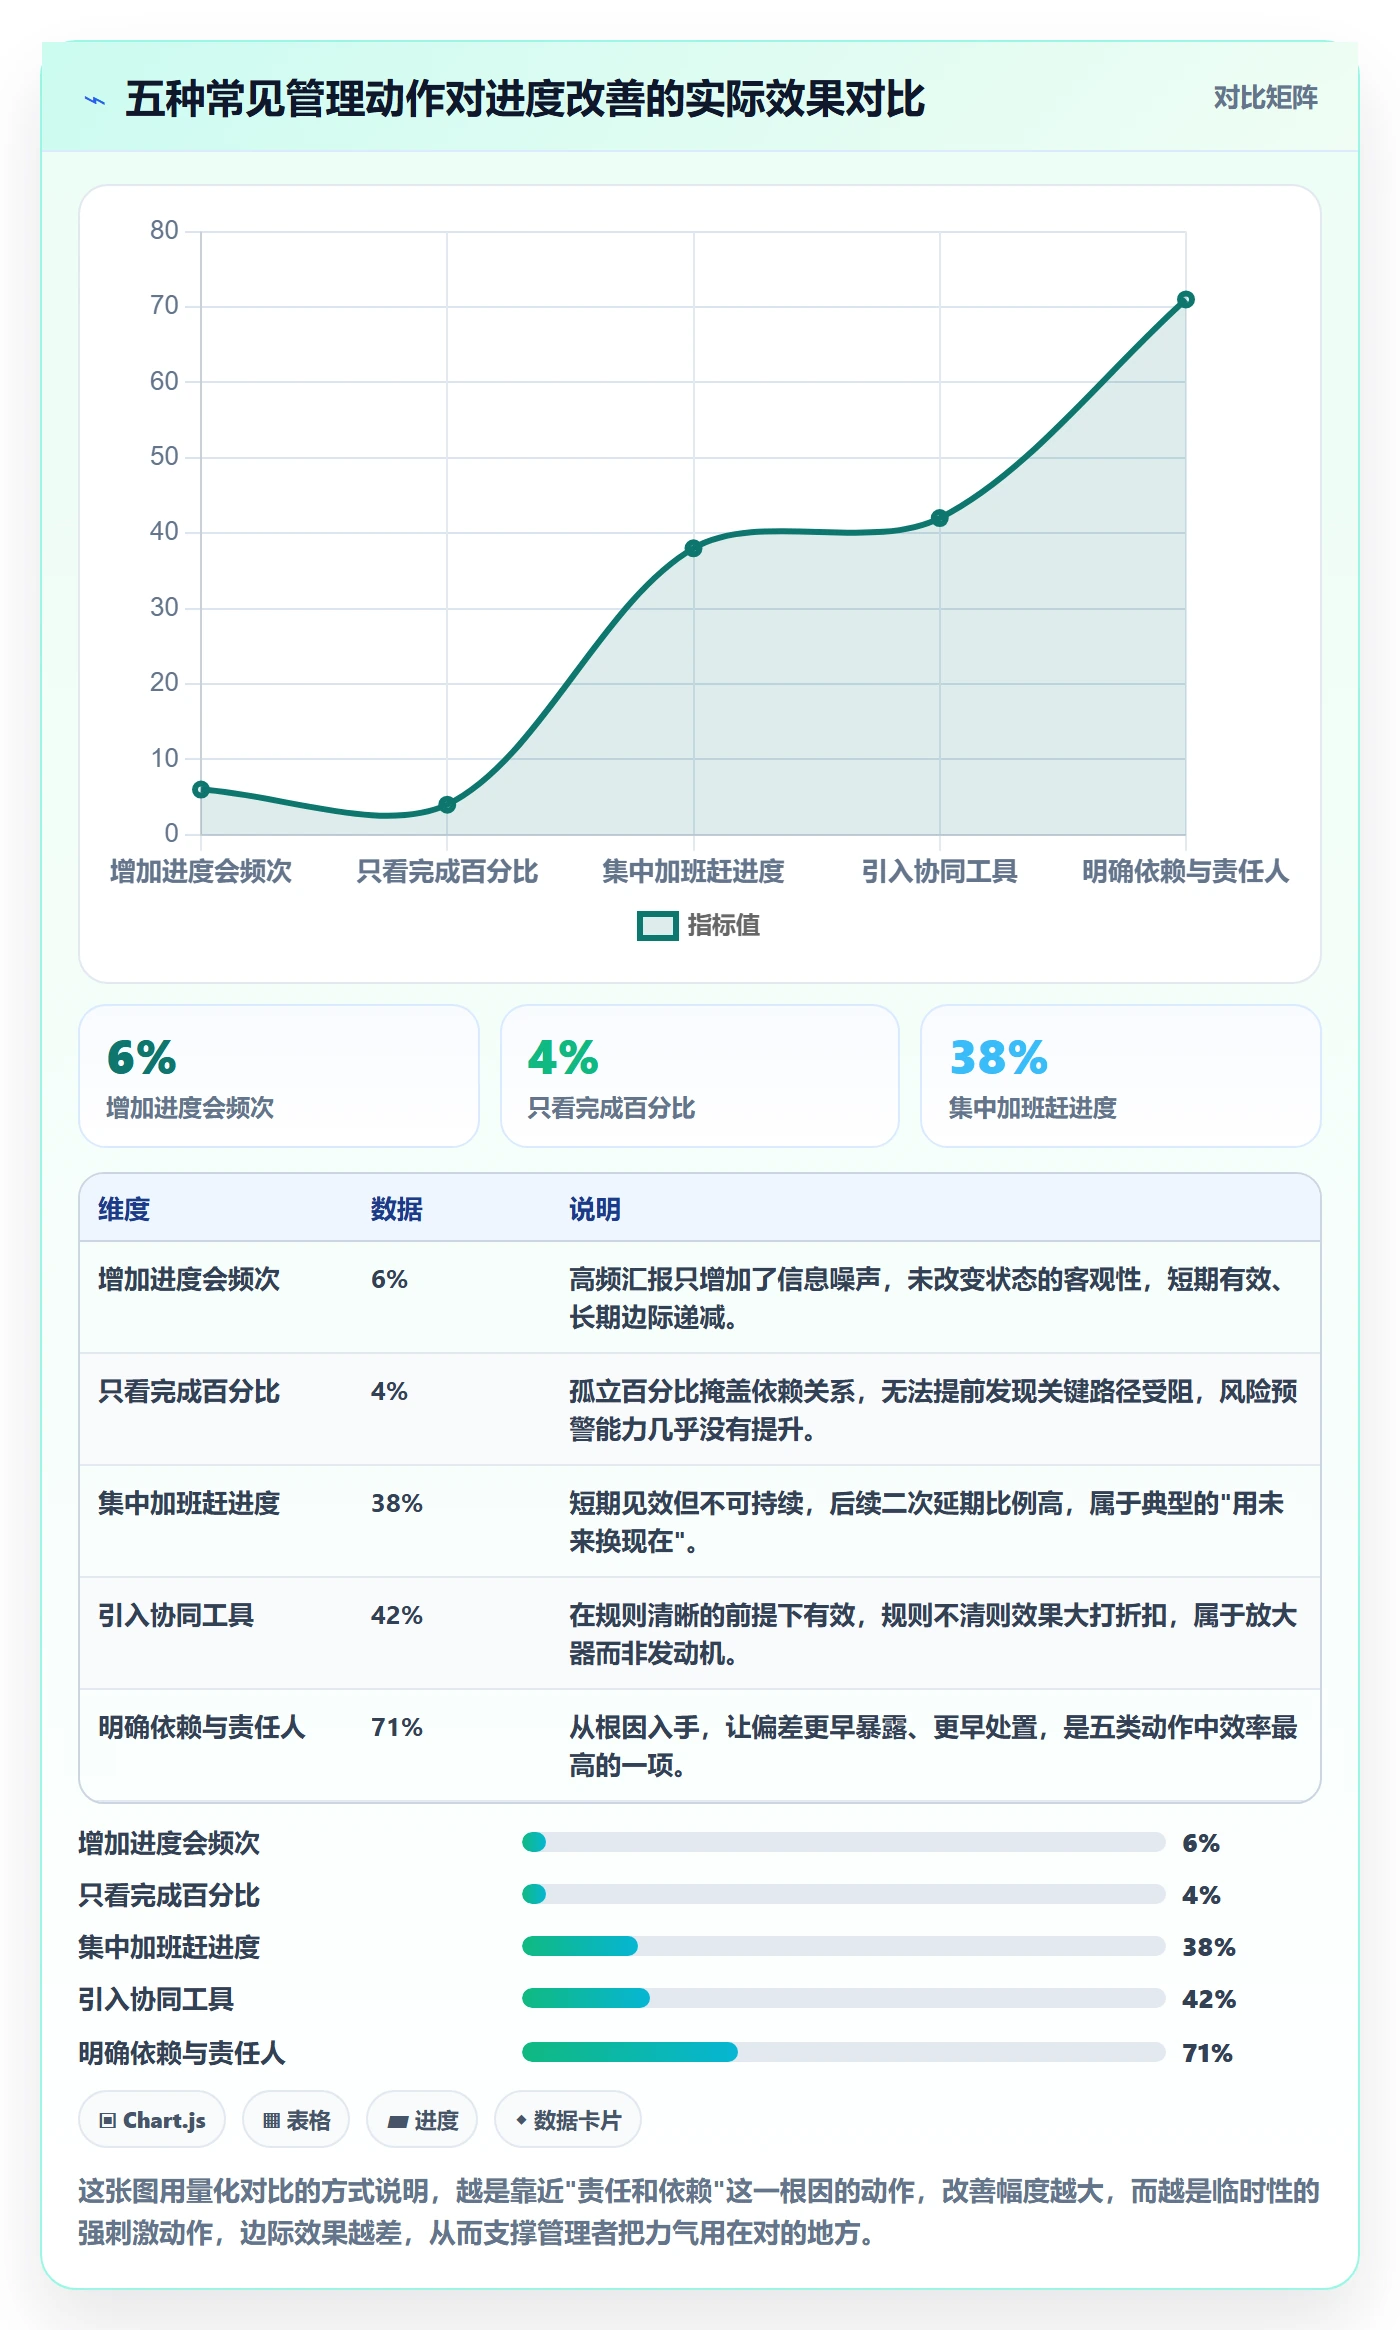1400x2330 pixels.
Task: Click the 进度 tag chip
Action: [422, 2120]
